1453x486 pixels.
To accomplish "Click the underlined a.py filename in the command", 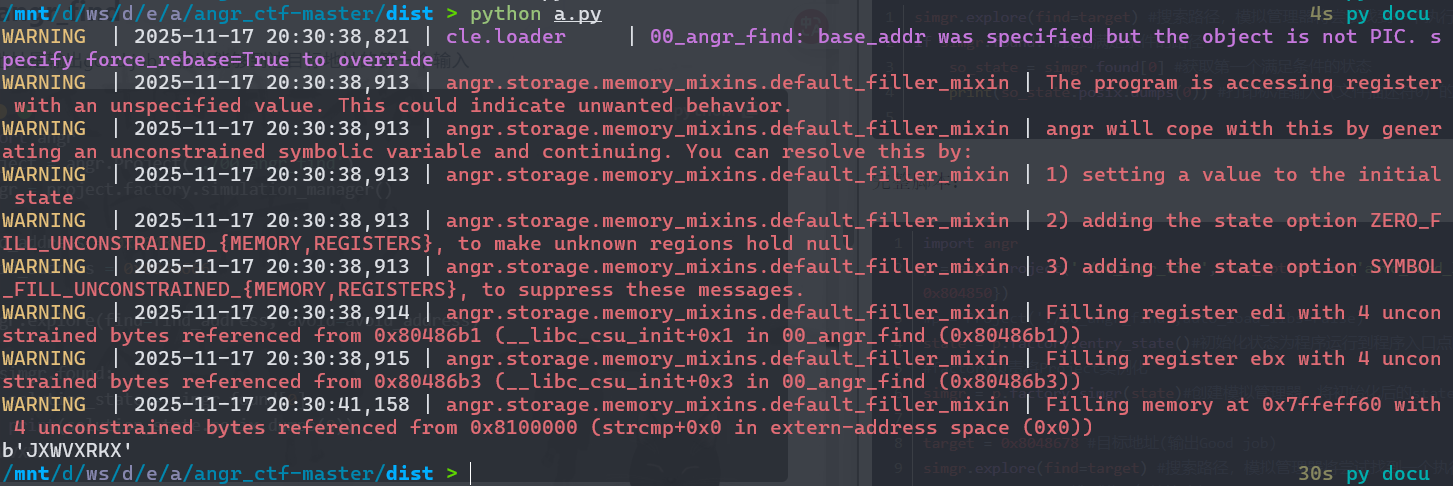I will click(579, 14).
